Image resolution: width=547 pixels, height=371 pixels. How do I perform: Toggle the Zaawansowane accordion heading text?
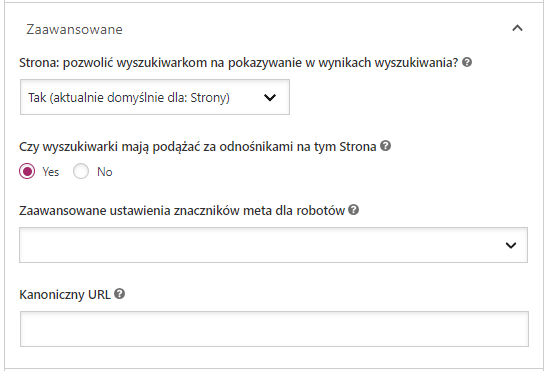coord(74,29)
